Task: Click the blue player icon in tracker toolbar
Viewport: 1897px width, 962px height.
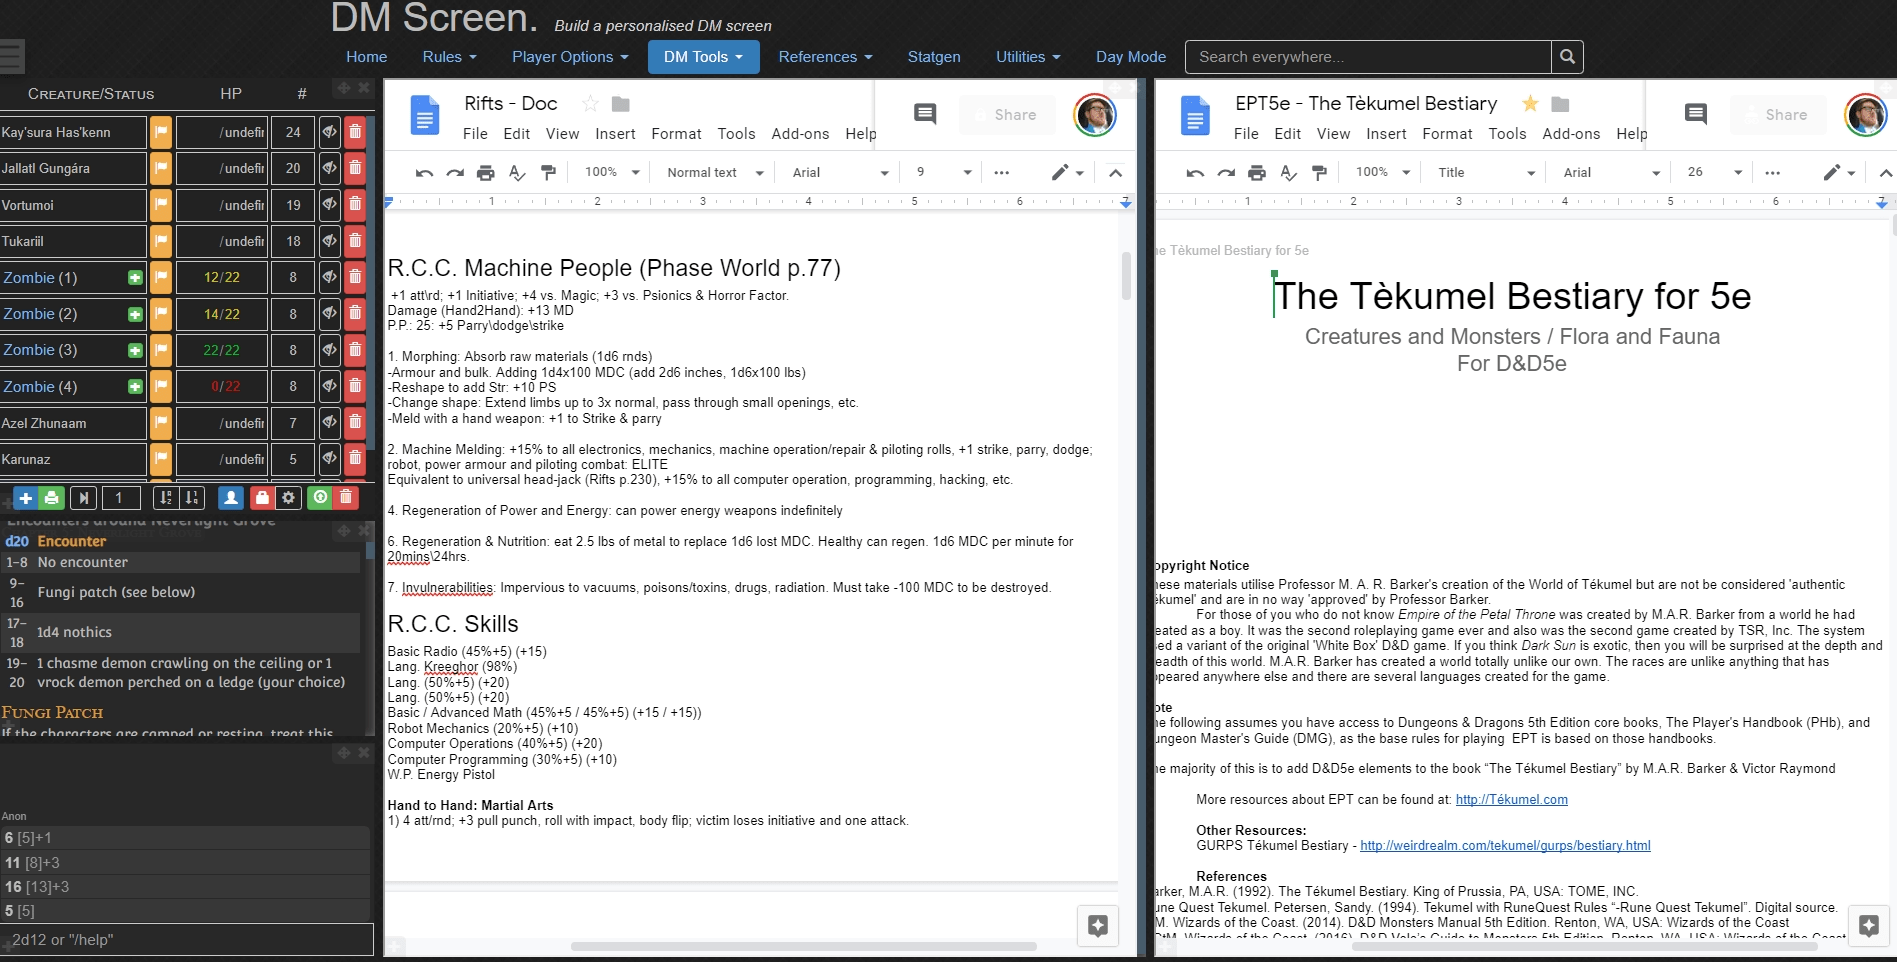Action: point(231,498)
